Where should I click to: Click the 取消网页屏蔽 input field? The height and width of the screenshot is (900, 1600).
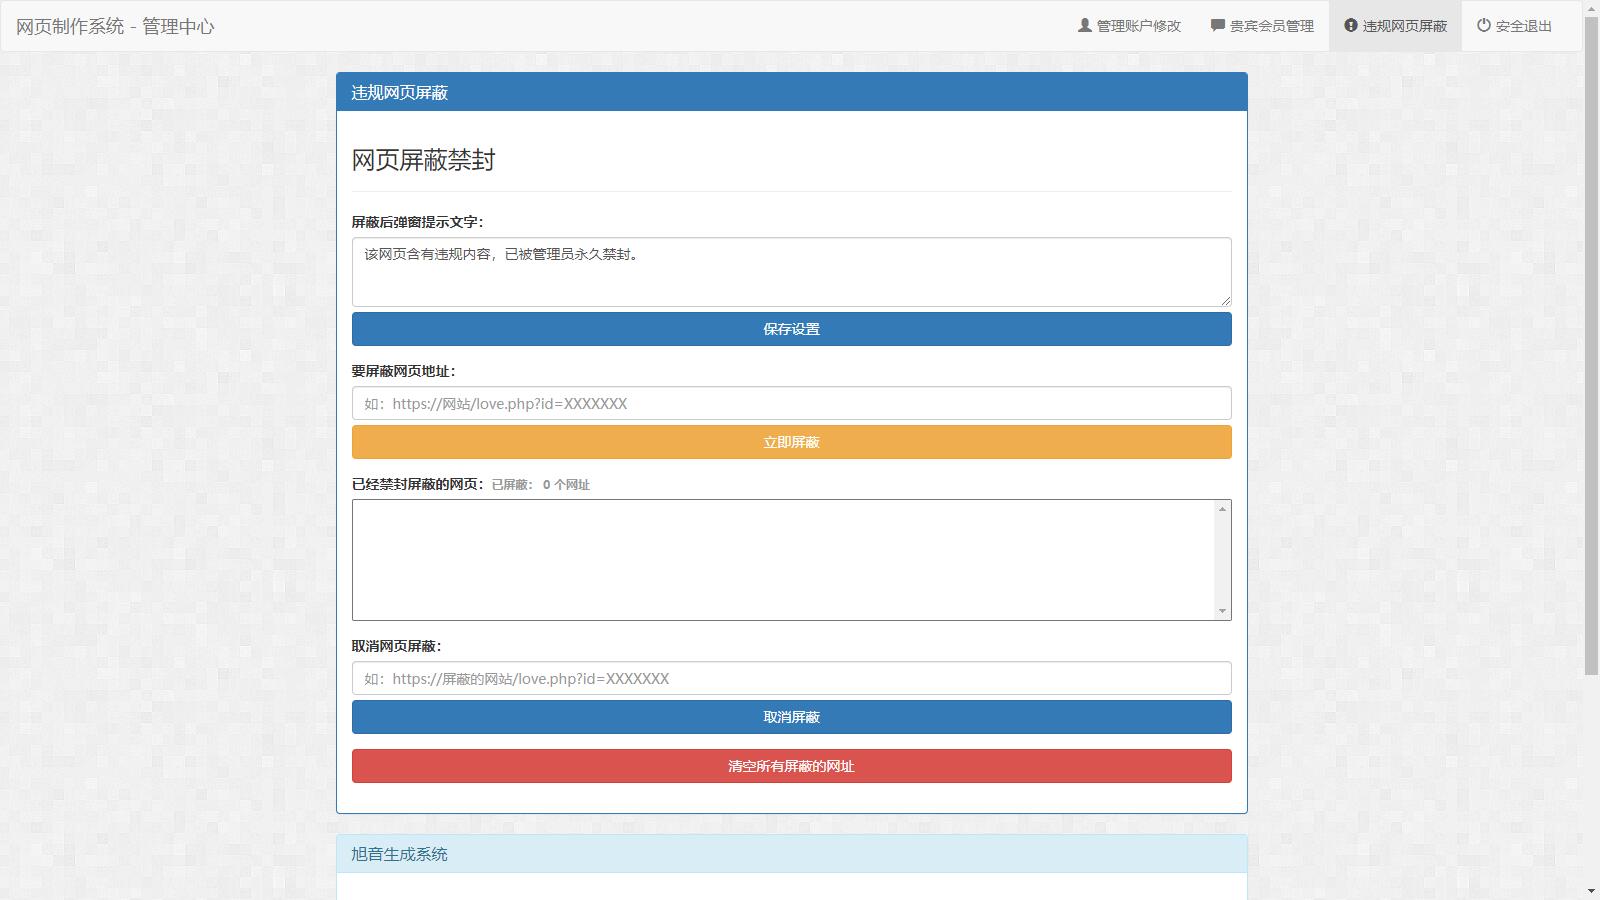(x=791, y=678)
